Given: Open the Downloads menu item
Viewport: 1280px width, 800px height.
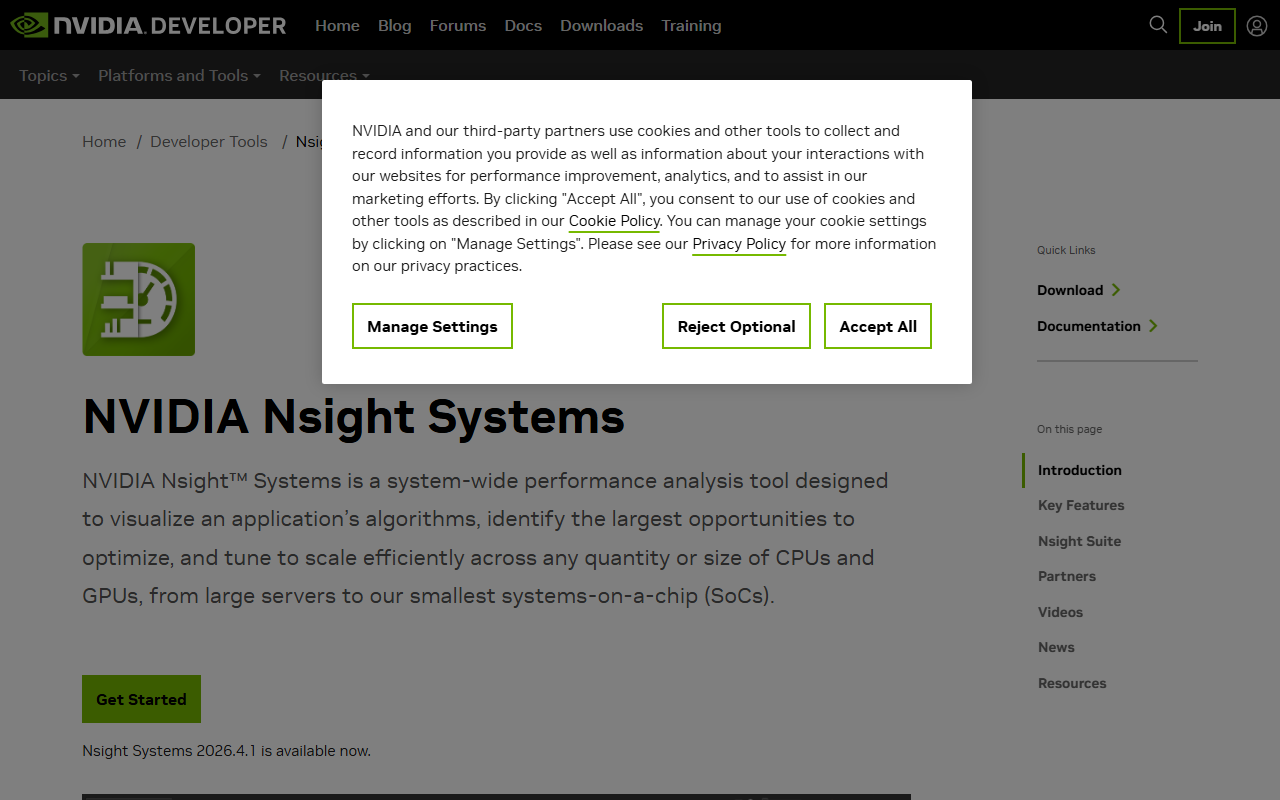Looking at the screenshot, I should [602, 26].
